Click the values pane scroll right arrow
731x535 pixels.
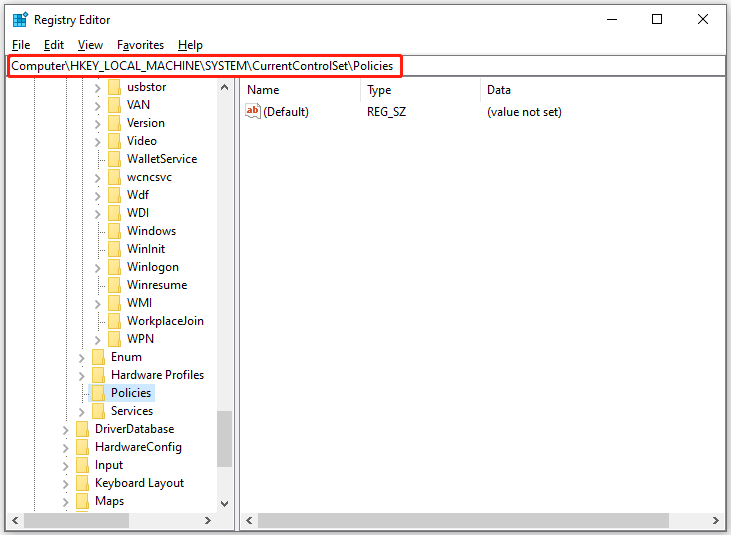(x=716, y=520)
